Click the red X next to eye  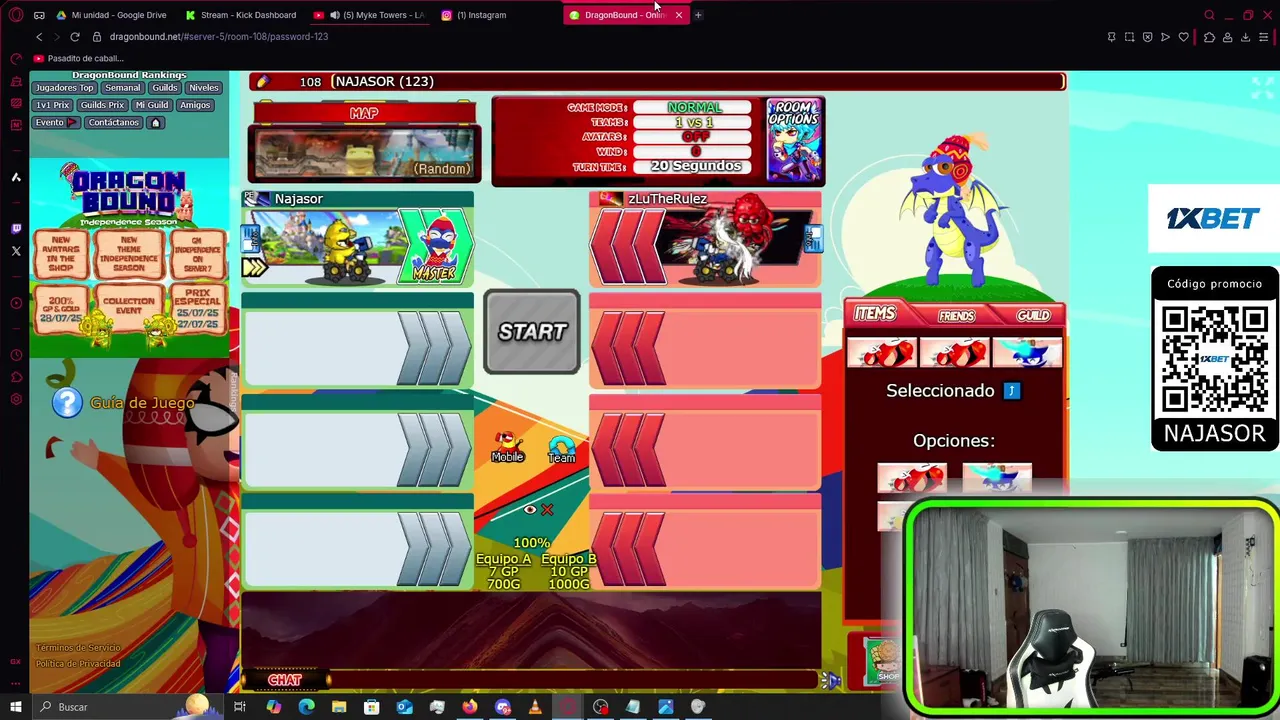tap(547, 510)
